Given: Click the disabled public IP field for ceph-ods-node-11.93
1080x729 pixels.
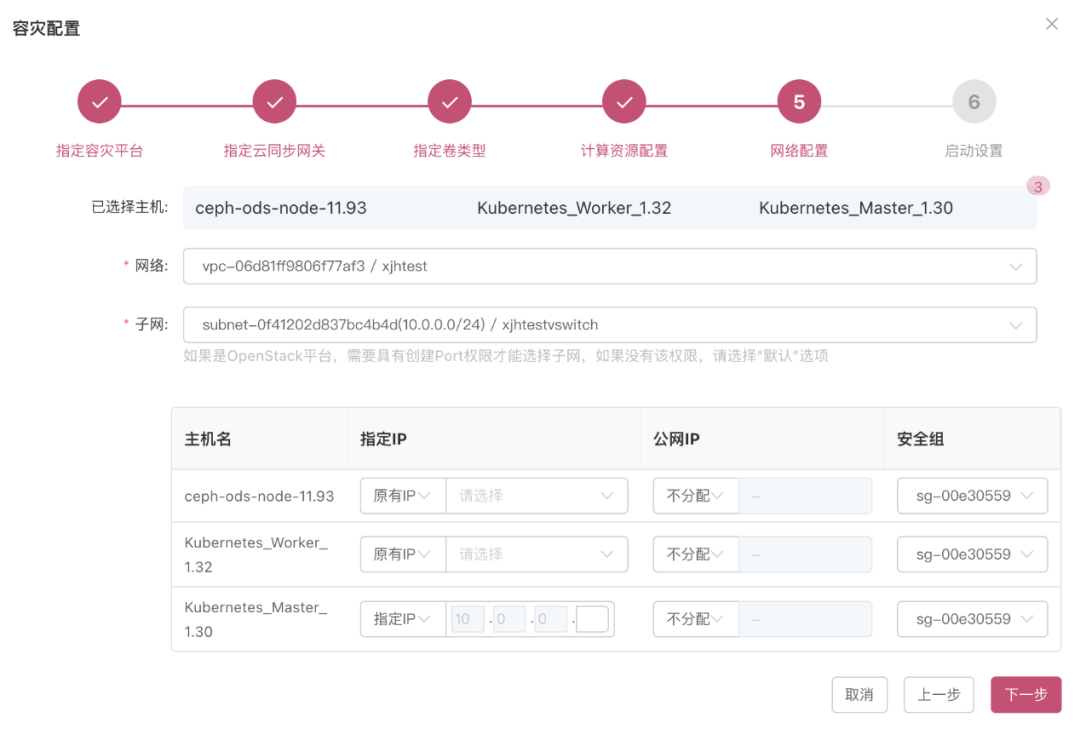Looking at the screenshot, I should coord(805,495).
